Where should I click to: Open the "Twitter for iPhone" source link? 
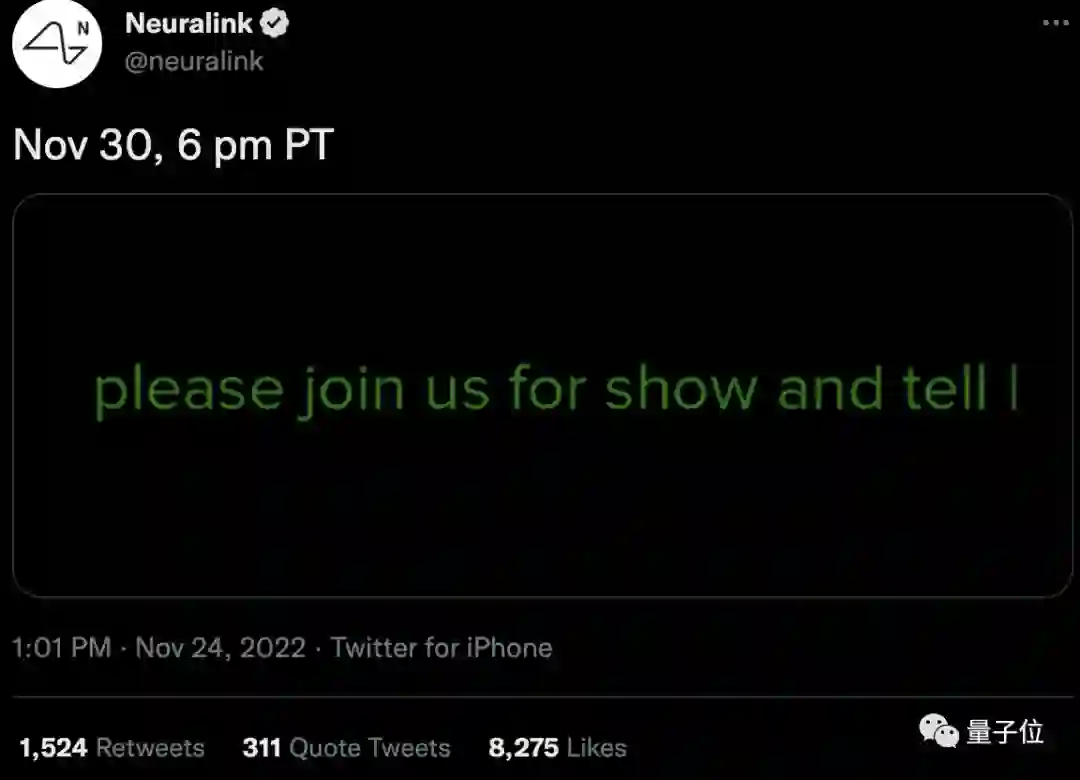tap(441, 648)
